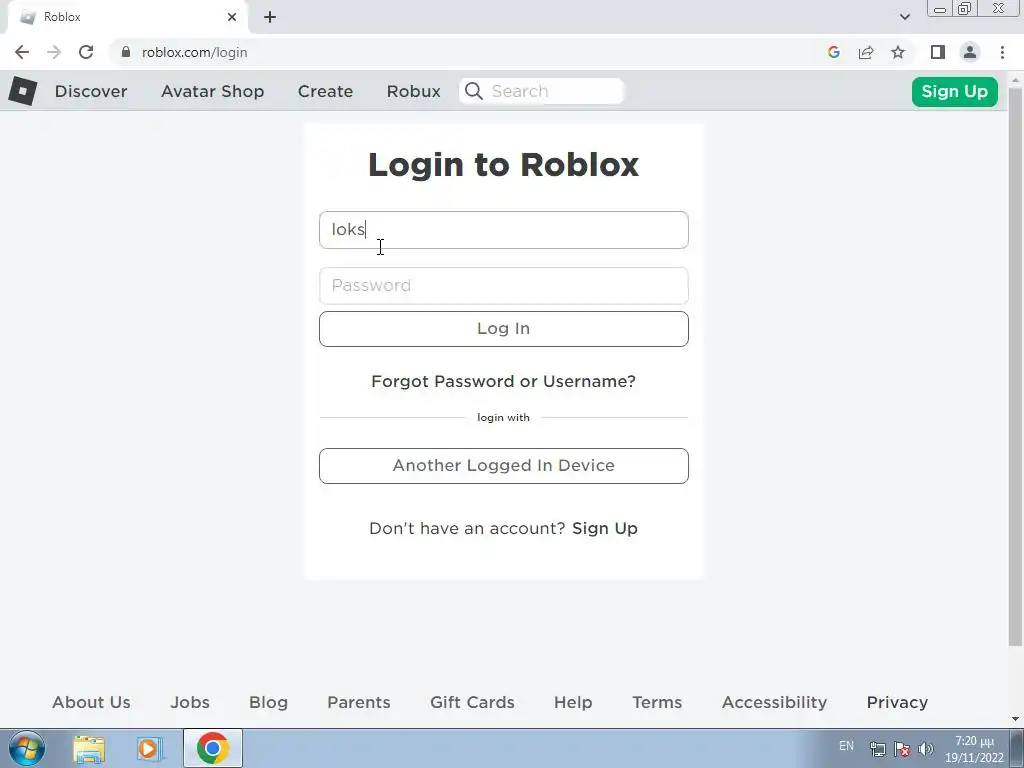1024x768 pixels.
Task: Click the Show desktop button
Action: pyautogui.click(x=1017, y=748)
